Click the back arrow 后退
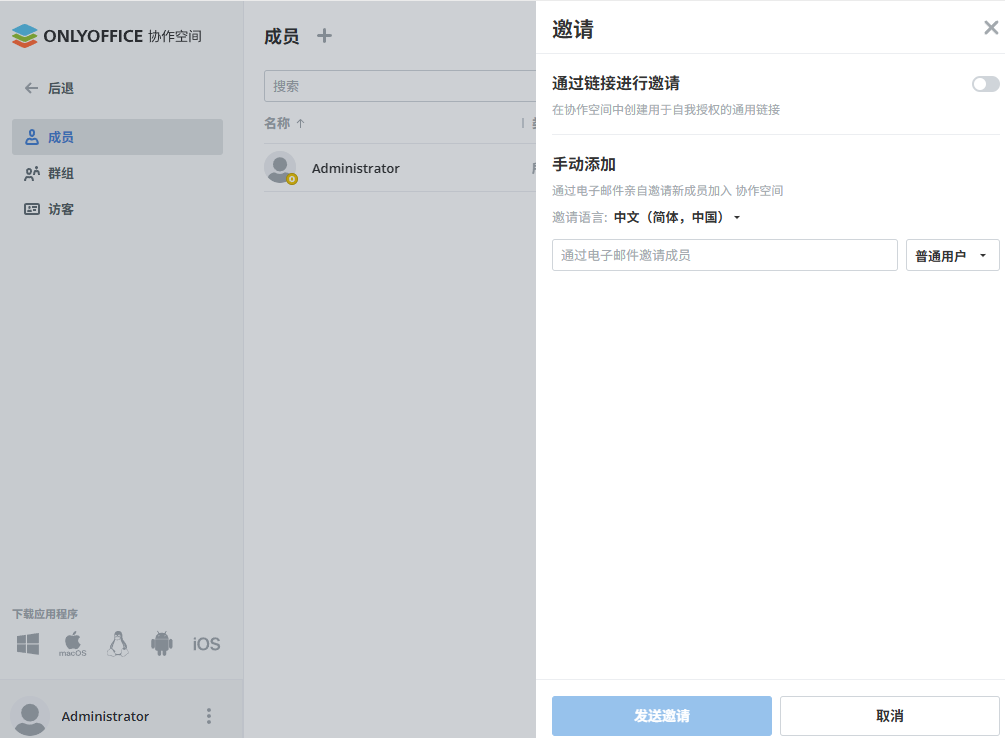The image size is (1005, 738). coord(49,88)
